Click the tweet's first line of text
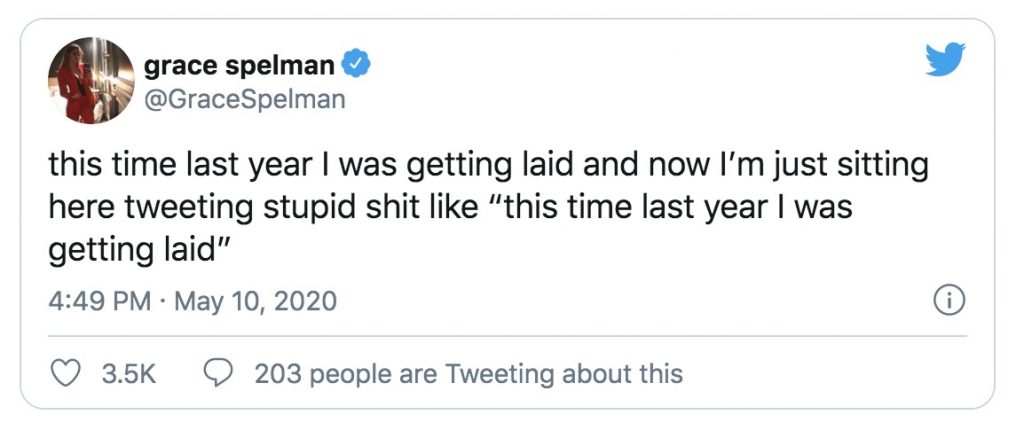The height and width of the screenshot is (438, 1024). pos(488,163)
